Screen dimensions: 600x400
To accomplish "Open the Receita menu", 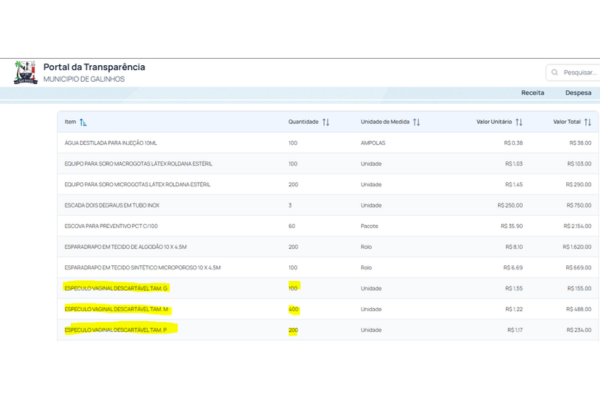I will tap(532, 91).
